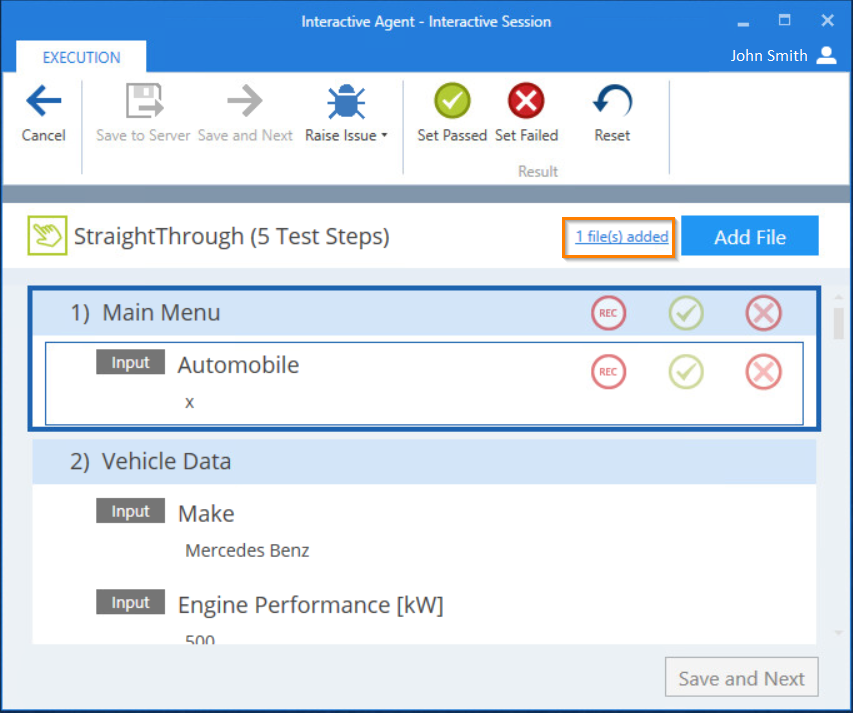This screenshot has width=853, height=713.
Task: Click the blue Add File button
Action: pos(750,237)
